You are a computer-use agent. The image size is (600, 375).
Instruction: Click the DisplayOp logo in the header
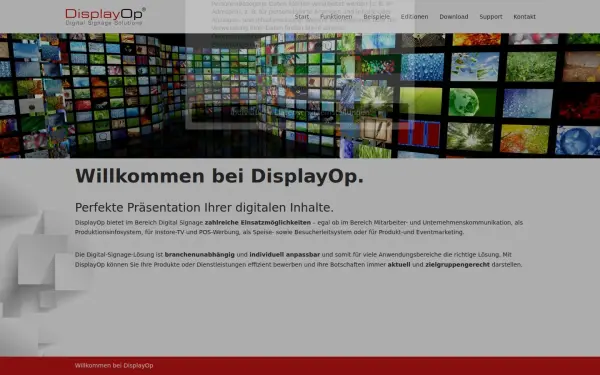pos(105,16)
